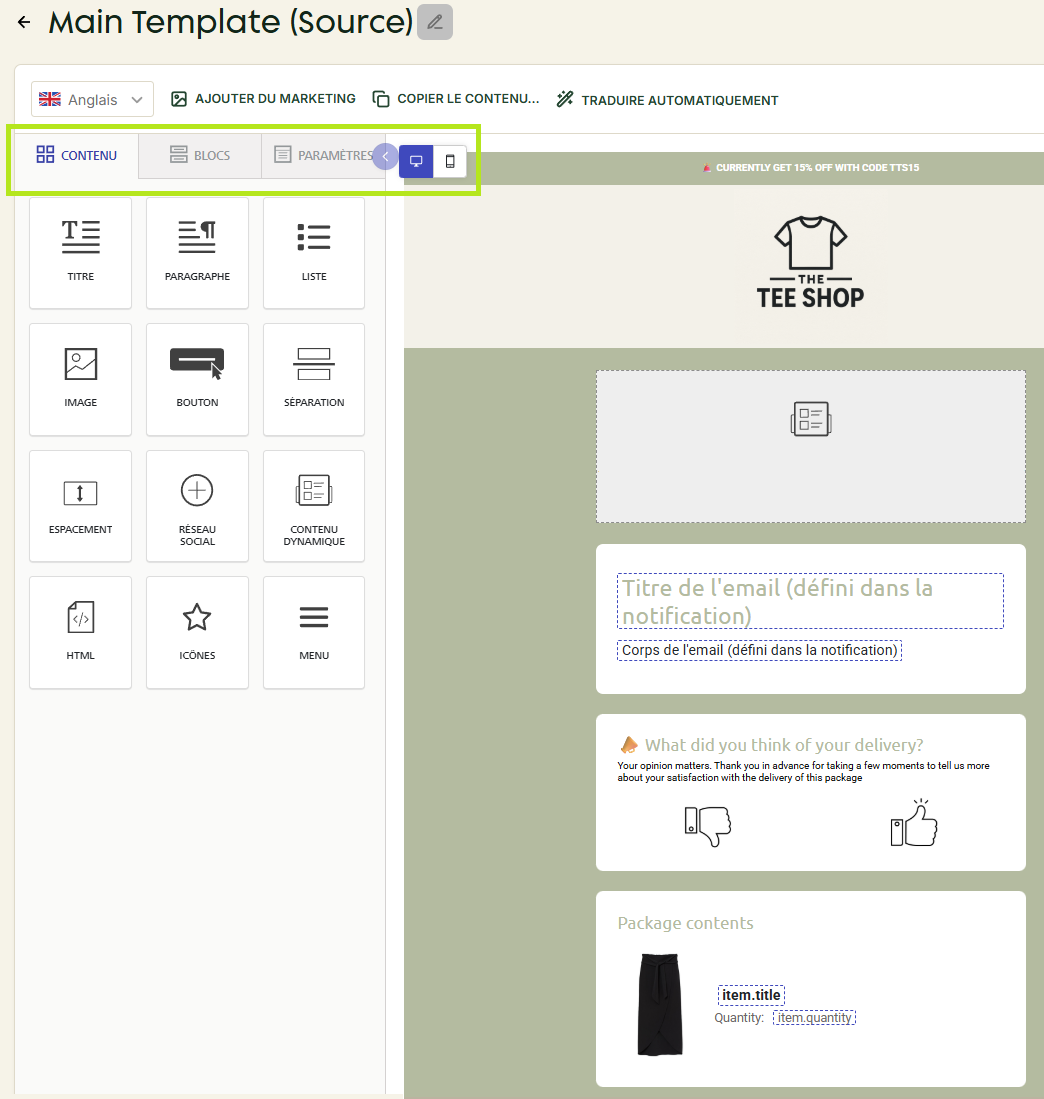Image resolution: width=1044 pixels, height=1099 pixels.
Task: Click the delivery feedback heading text
Action: [784, 744]
